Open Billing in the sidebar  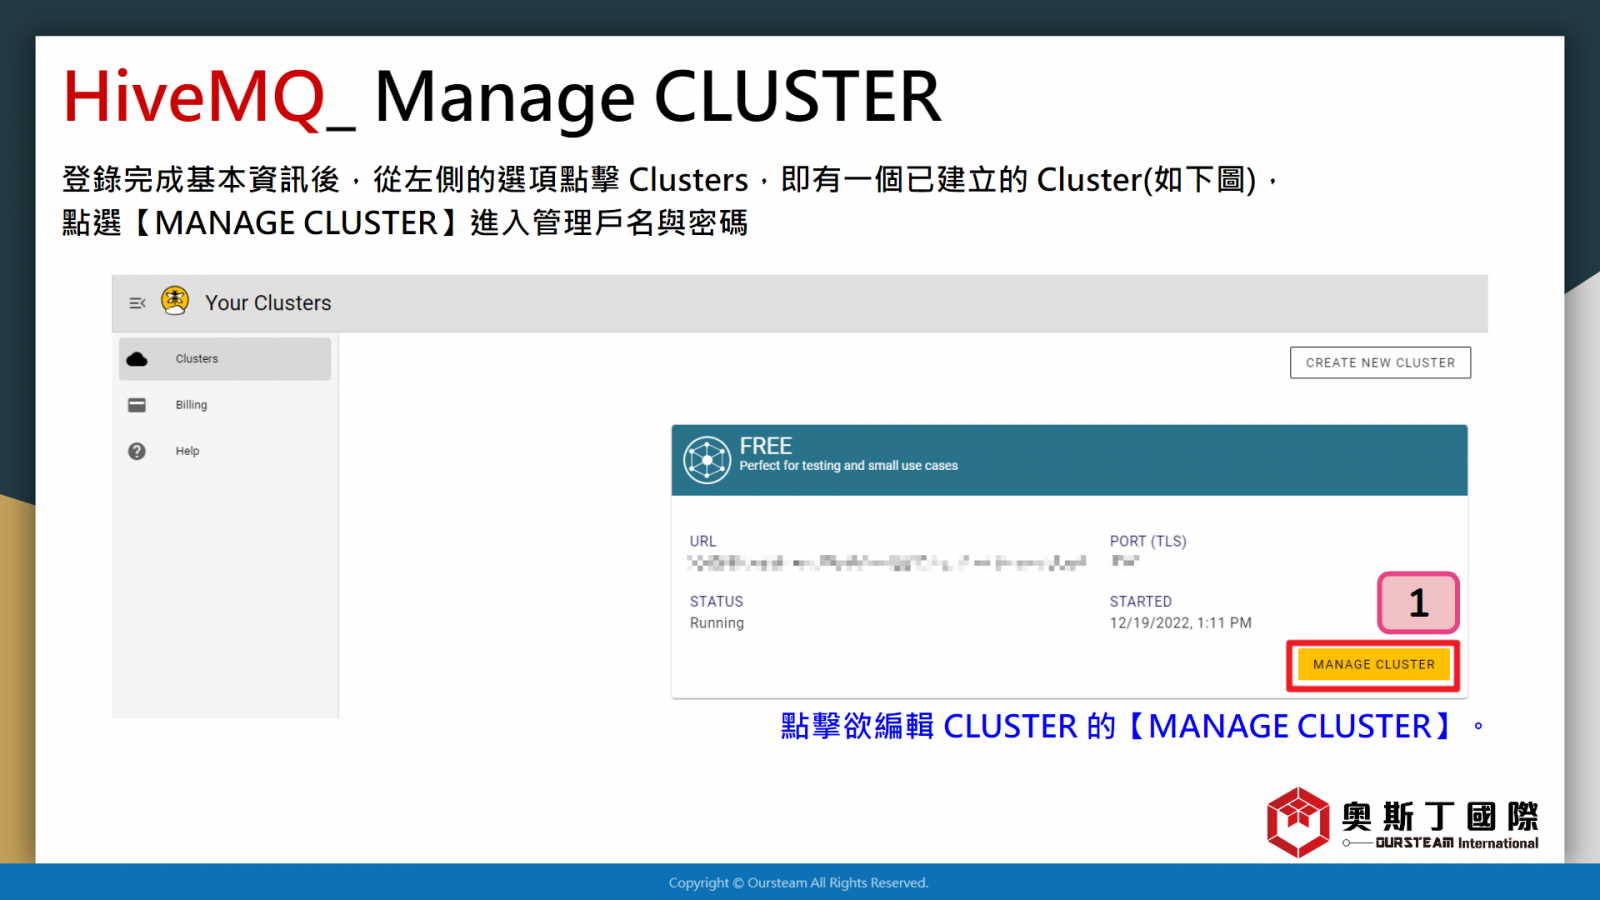(x=225, y=405)
